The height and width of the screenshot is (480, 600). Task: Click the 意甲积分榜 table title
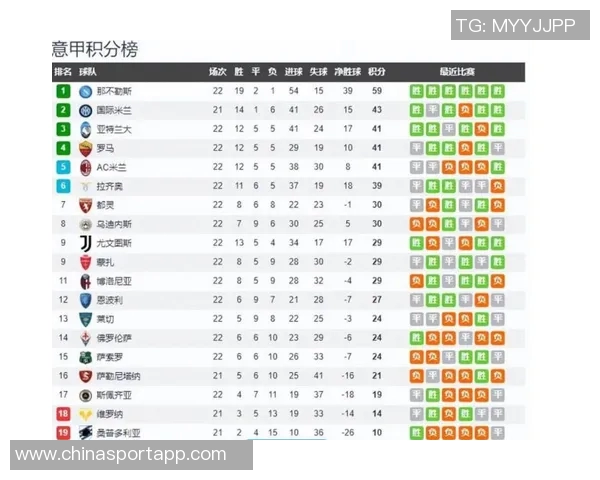click(94, 49)
